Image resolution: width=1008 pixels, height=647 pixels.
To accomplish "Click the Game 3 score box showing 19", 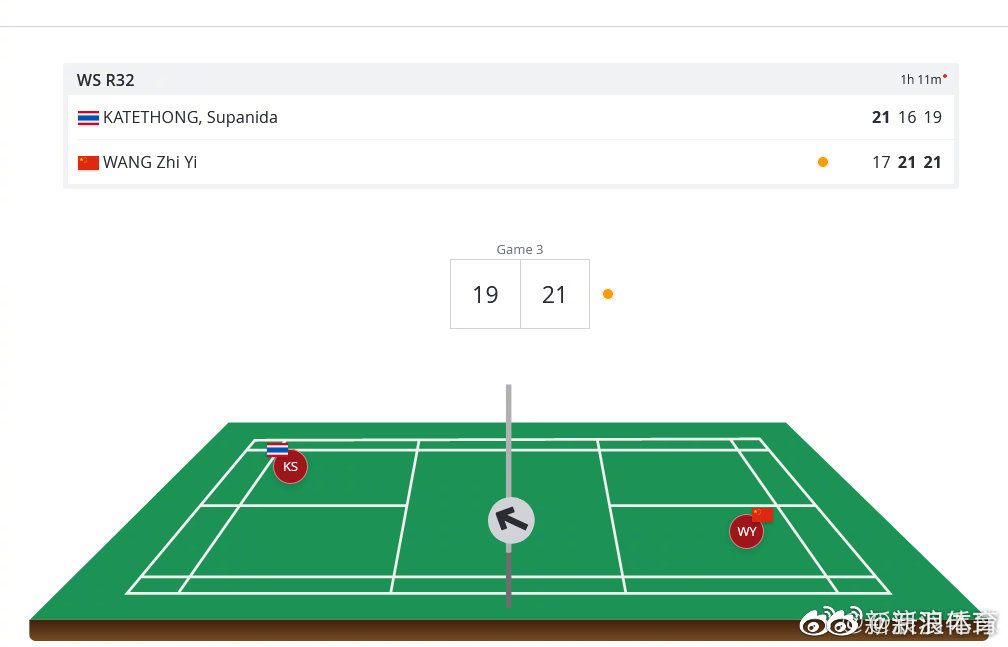I will 485,294.
